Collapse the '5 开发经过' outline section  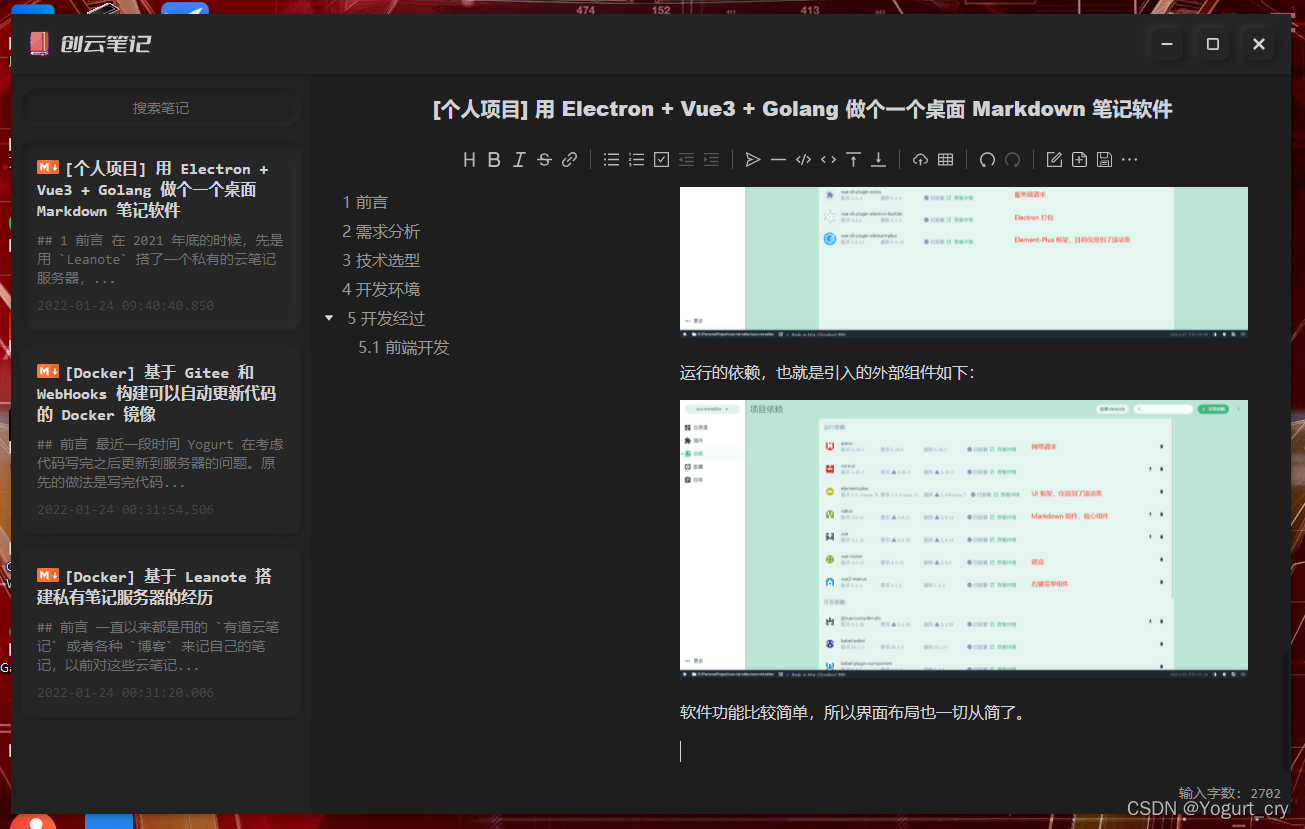click(330, 318)
